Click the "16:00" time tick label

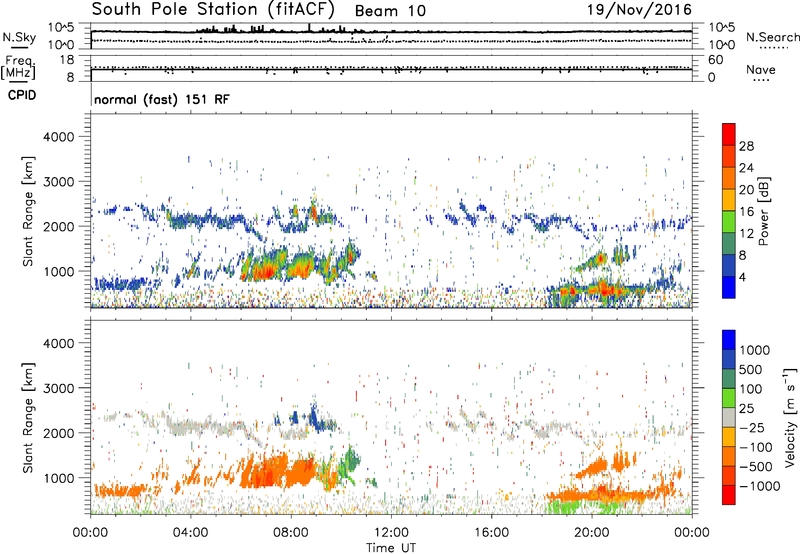(x=491, y=533)
